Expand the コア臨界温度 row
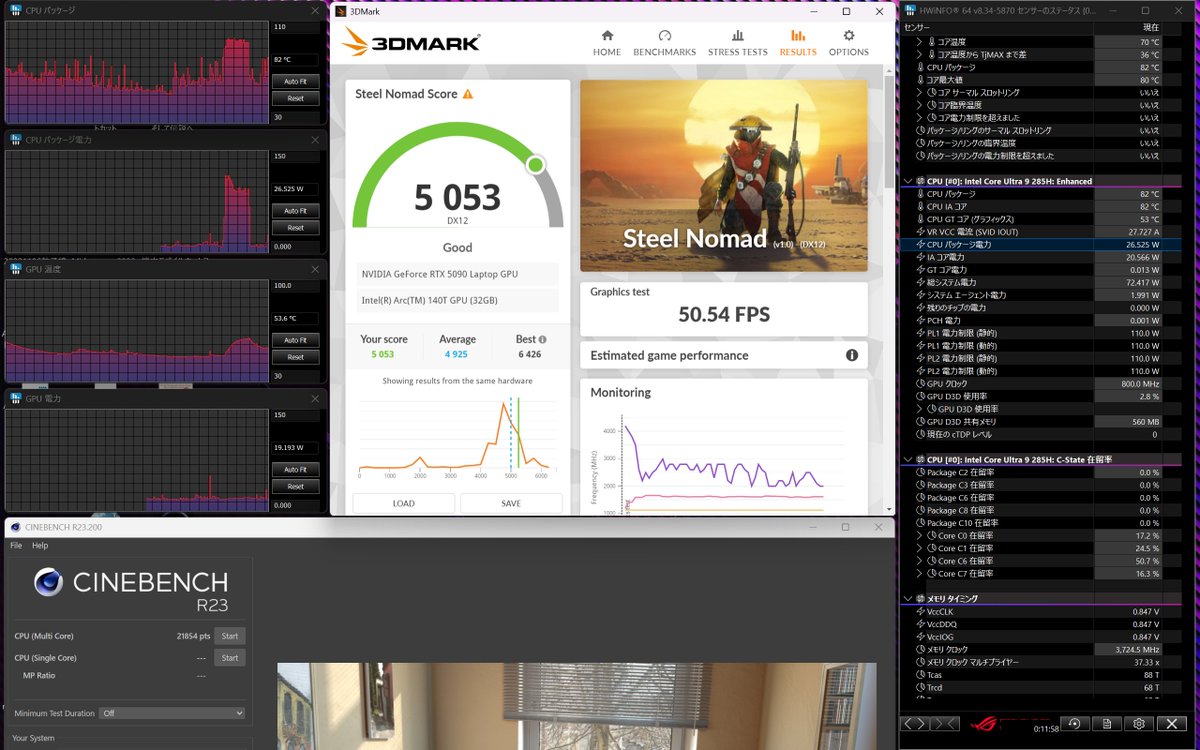Viewport: 1200px width, 750px height. tap(920, 105)
